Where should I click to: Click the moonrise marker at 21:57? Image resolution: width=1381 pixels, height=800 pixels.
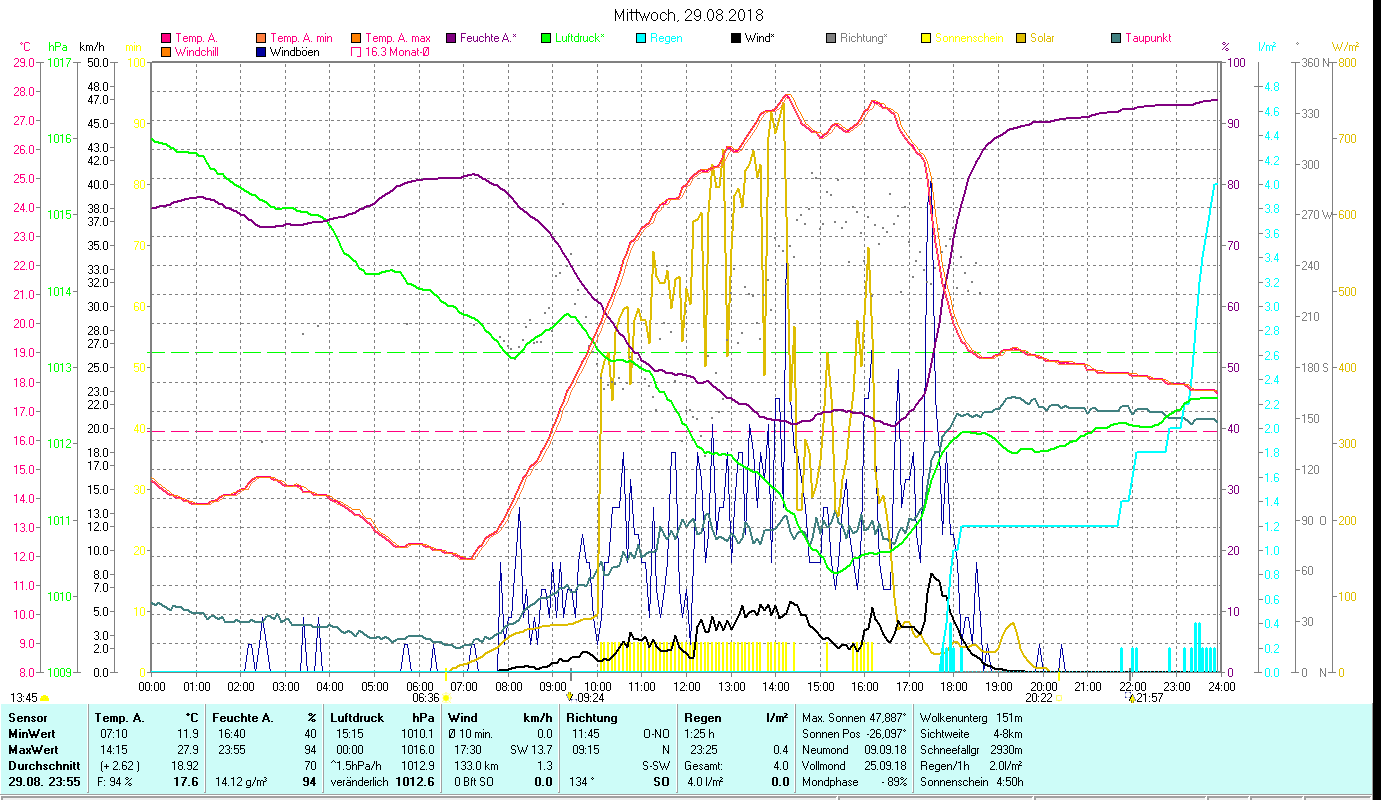point(1132,697)
